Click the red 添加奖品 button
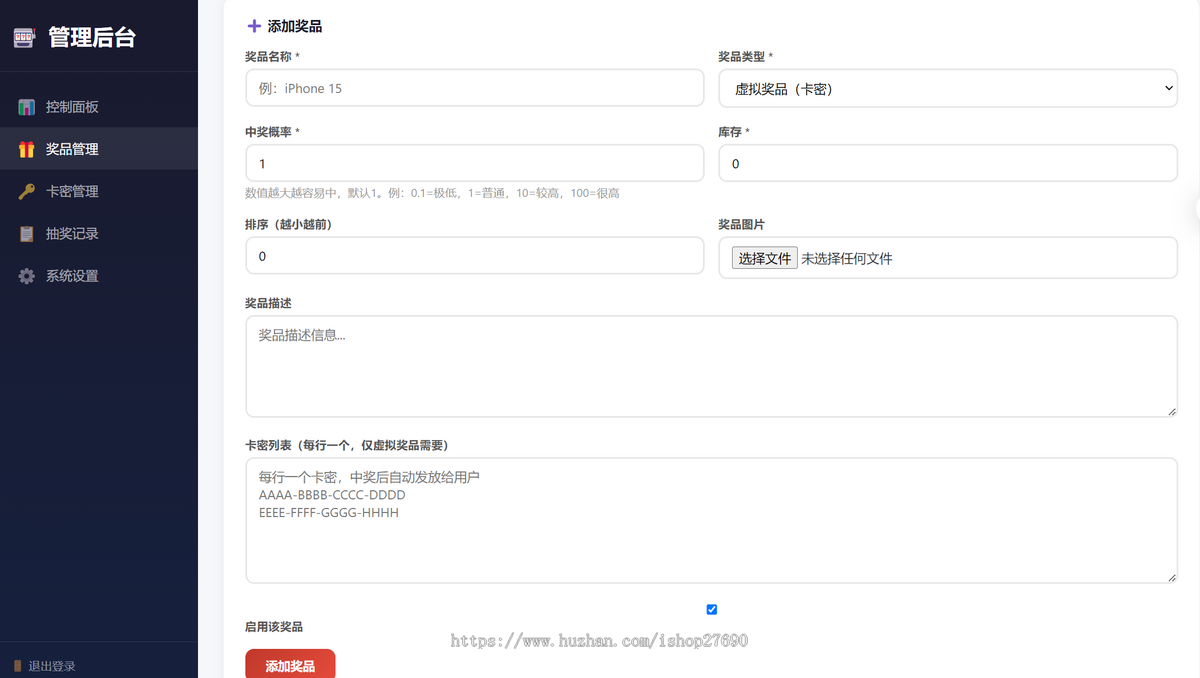 [x=290, y=665]
